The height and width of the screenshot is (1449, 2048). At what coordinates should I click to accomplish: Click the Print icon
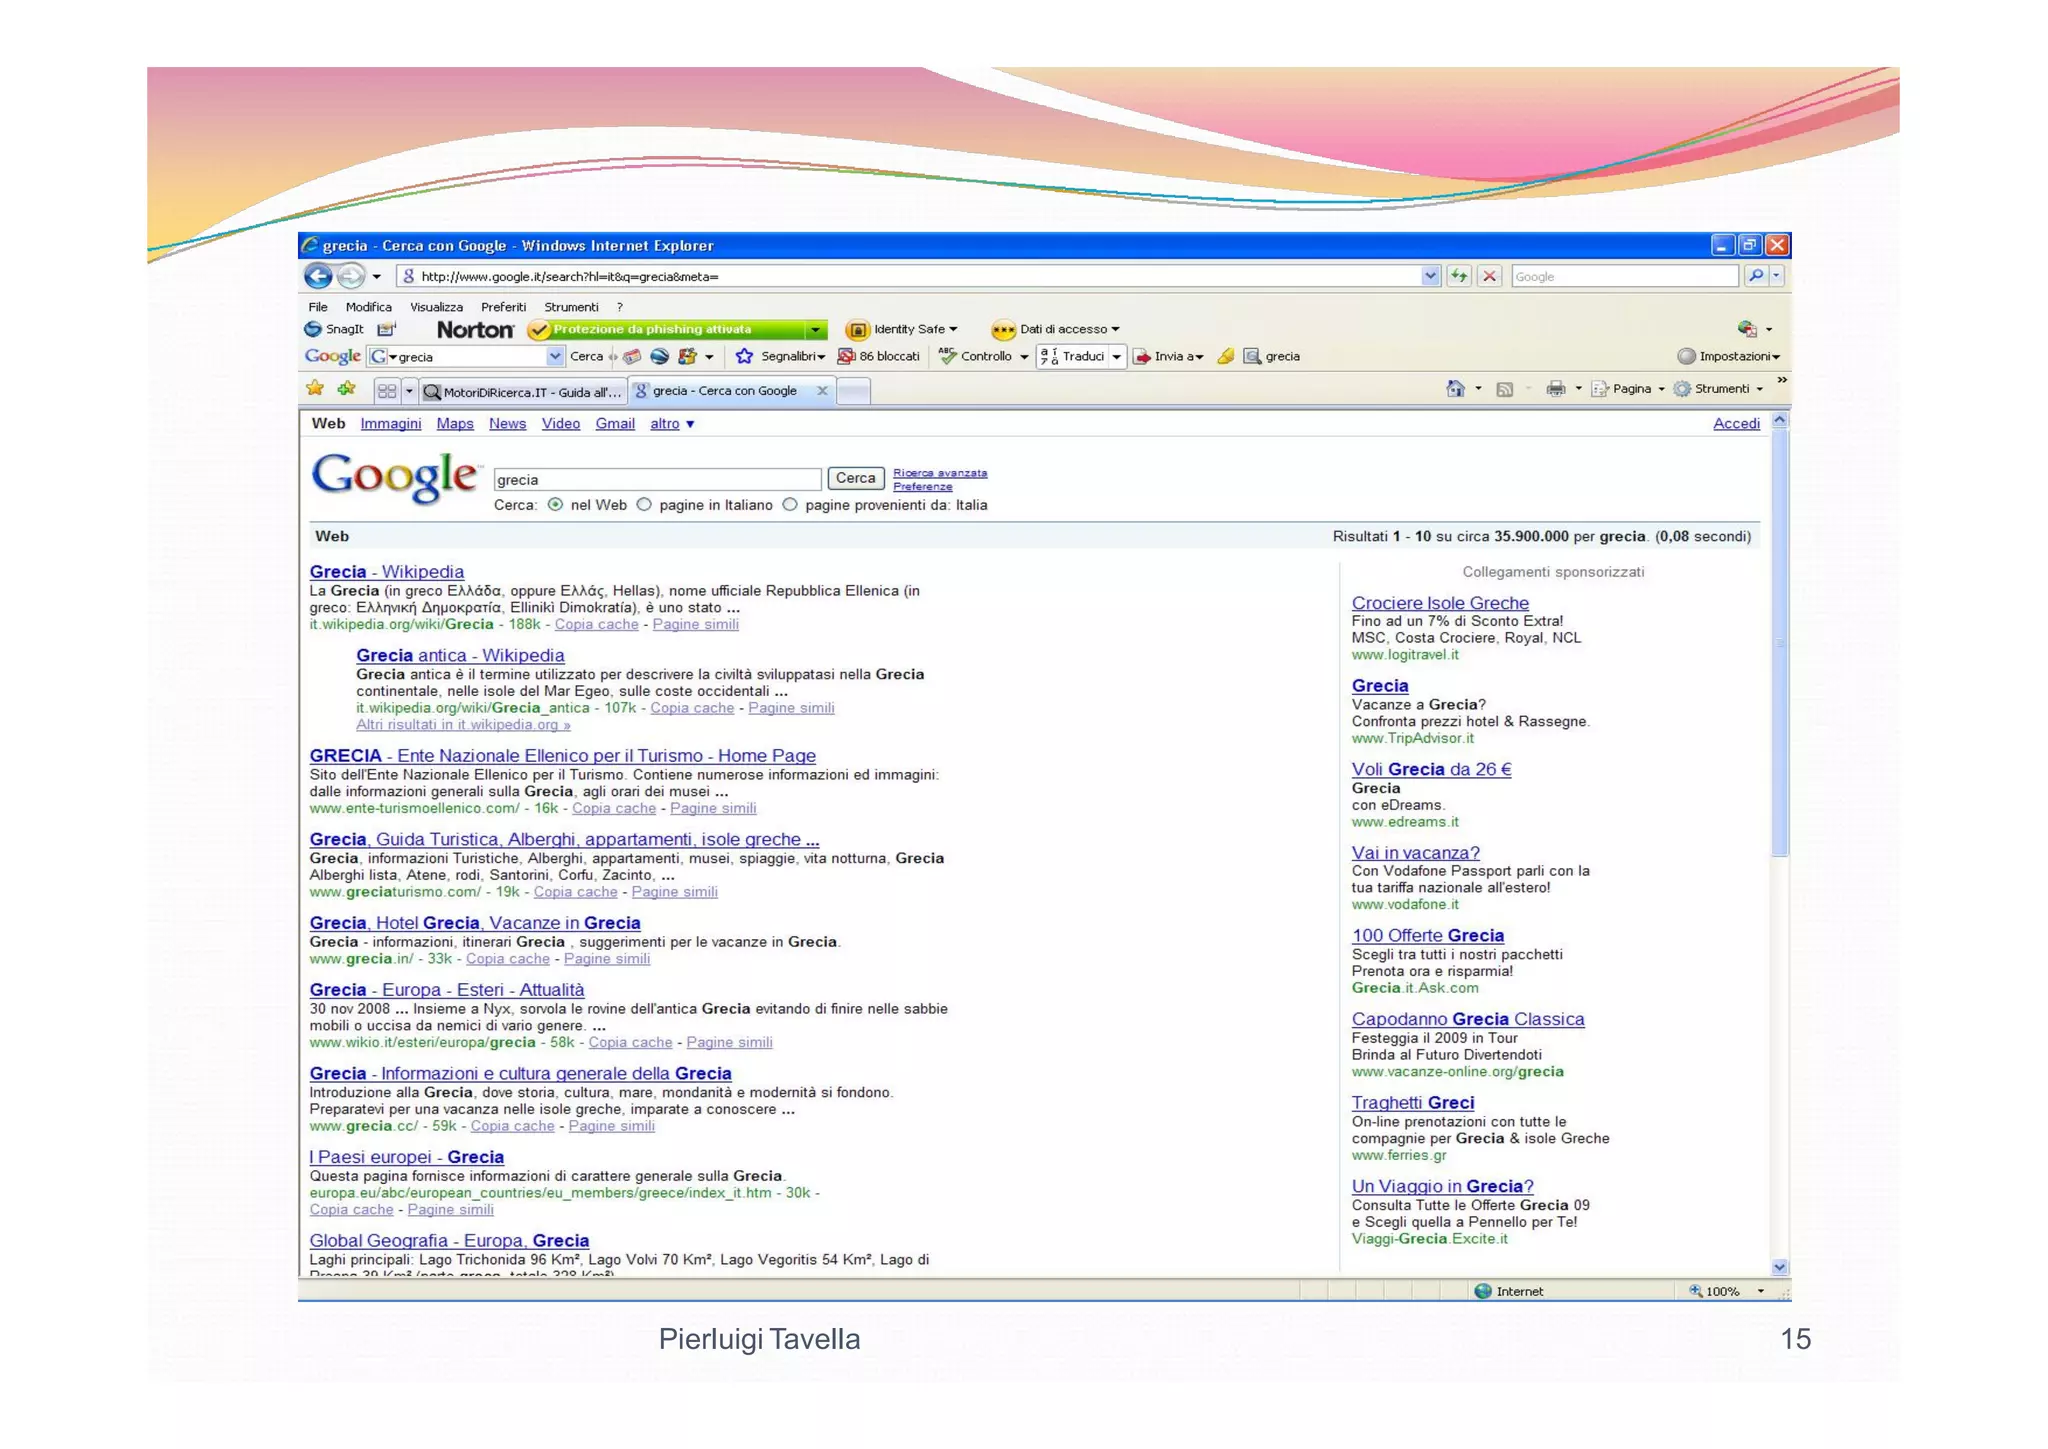[1555, 389]
